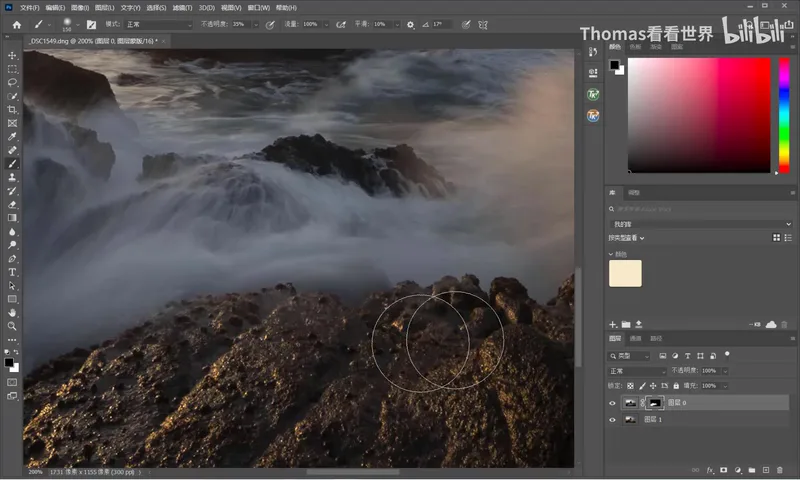Select the Clone Stamp tool
Screen dimensions: 800x480
click(12, 178)
